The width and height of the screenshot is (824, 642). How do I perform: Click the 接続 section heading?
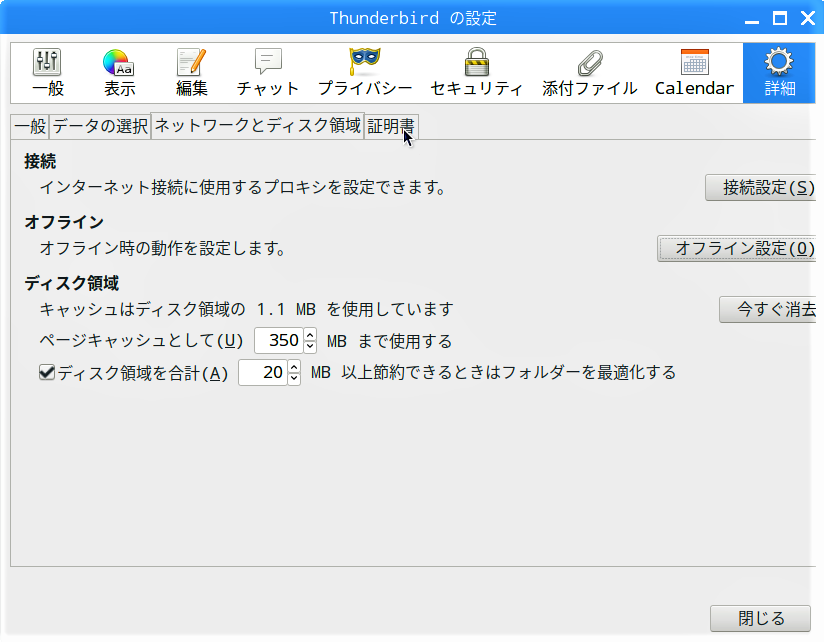click(40, 161)
